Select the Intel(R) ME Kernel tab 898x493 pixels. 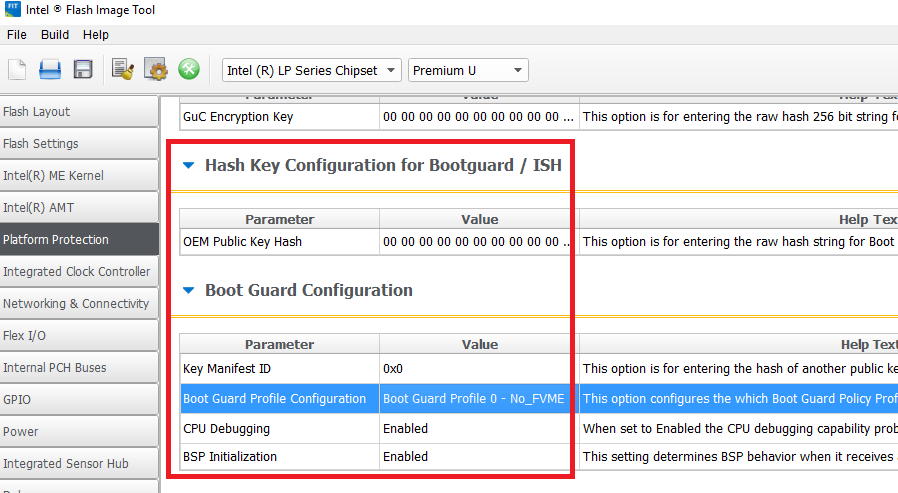point(78,175)
